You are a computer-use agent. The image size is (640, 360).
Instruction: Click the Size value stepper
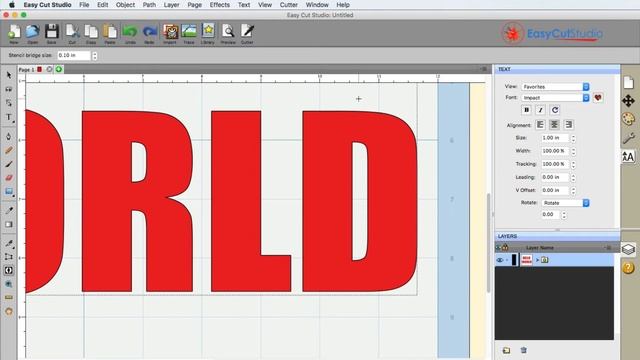pos(573,138)
